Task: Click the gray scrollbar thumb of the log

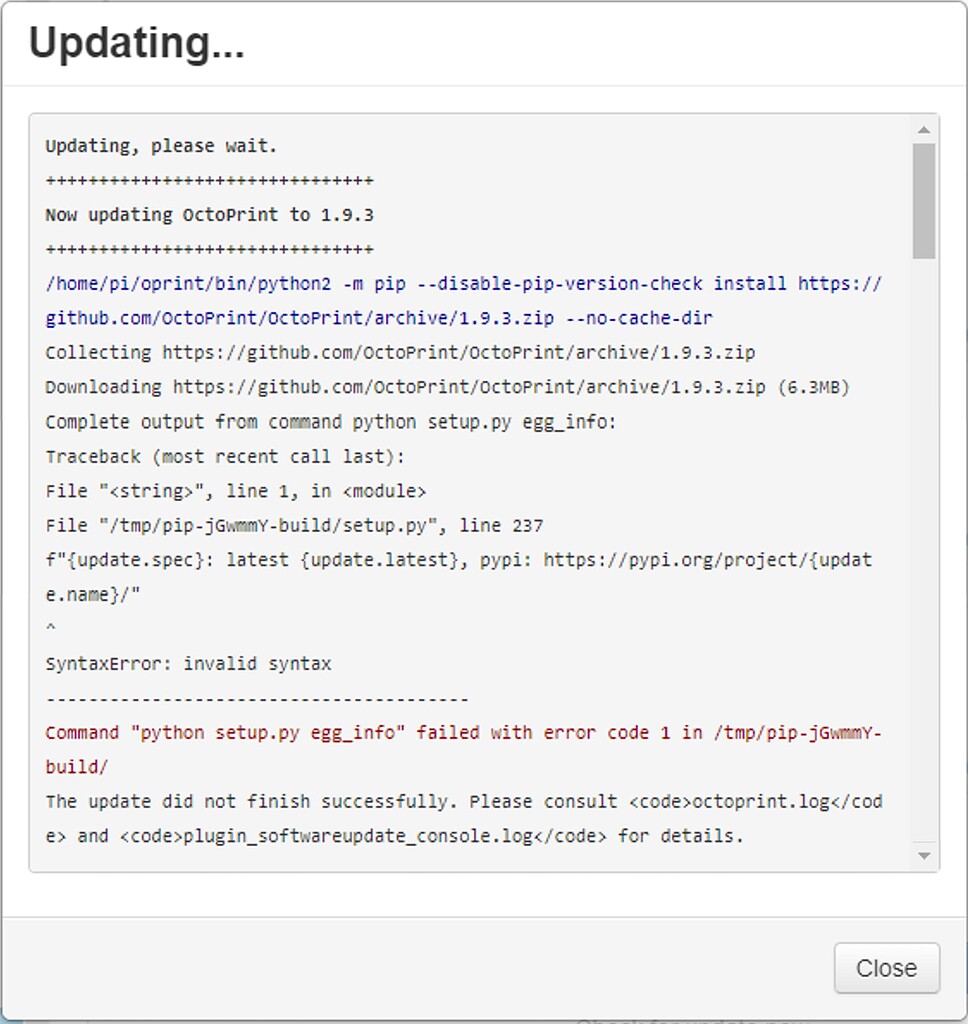Action: pyautogui.click(x=924, y=201)
